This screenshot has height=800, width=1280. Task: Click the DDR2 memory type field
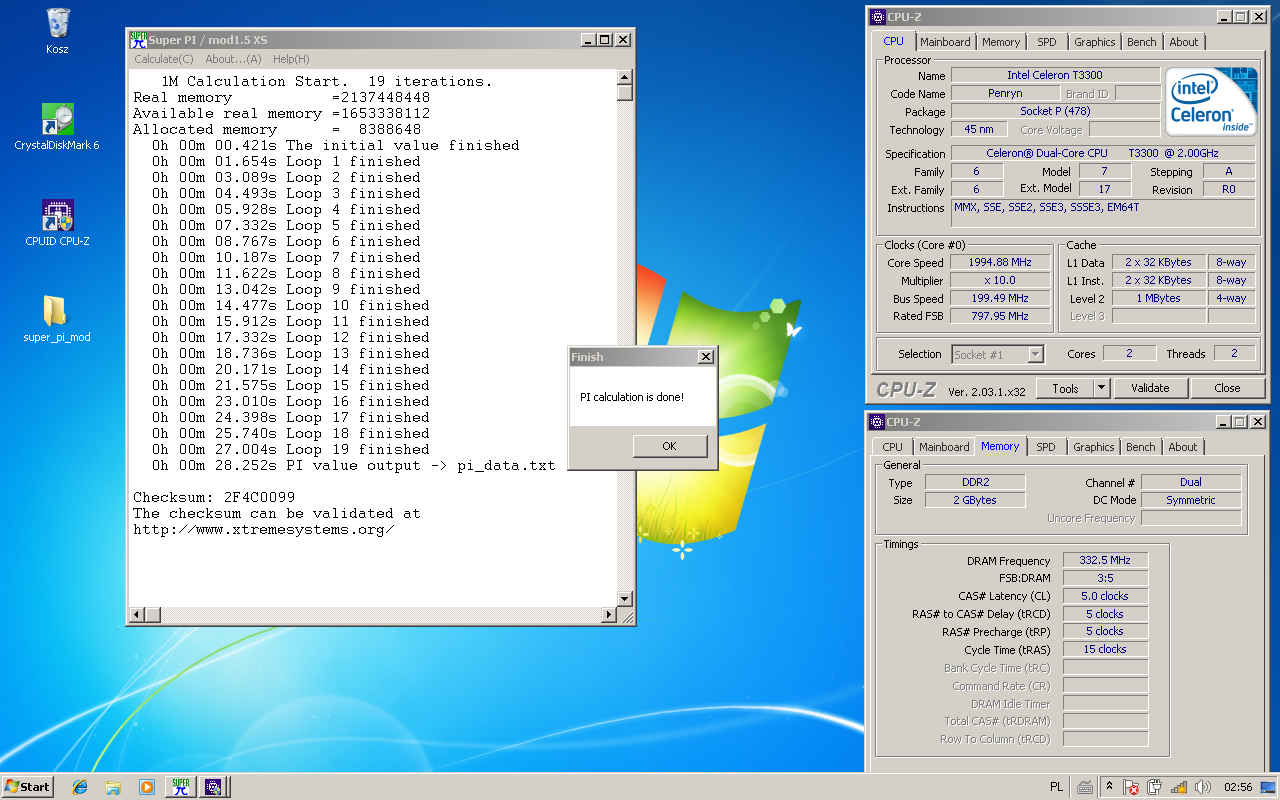tap(974, 483)
